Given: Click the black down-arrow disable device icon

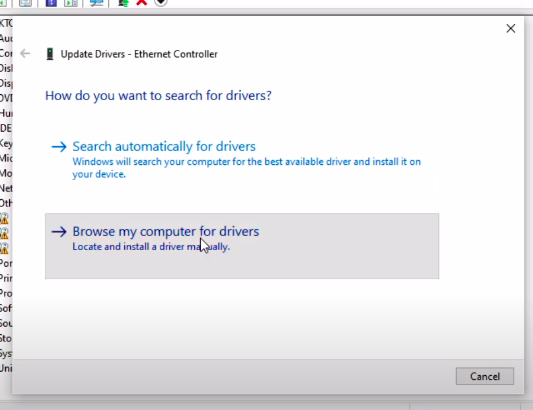Looking at the screenshot, I should coord(161,3).
